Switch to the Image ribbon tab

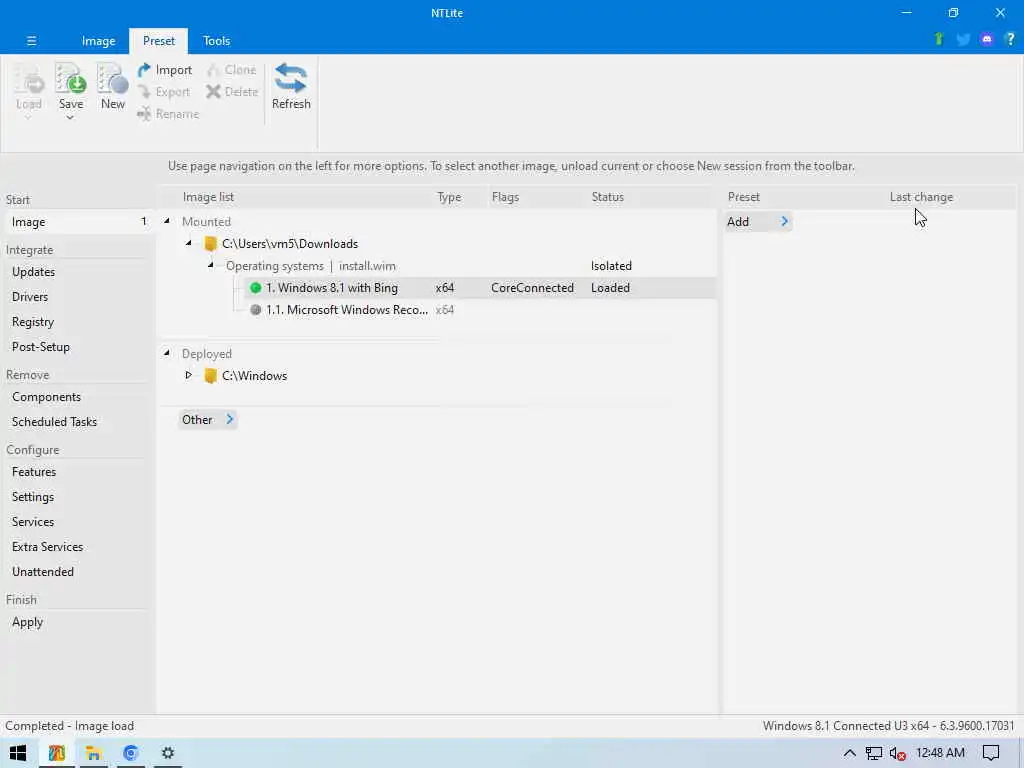[99, 40]
